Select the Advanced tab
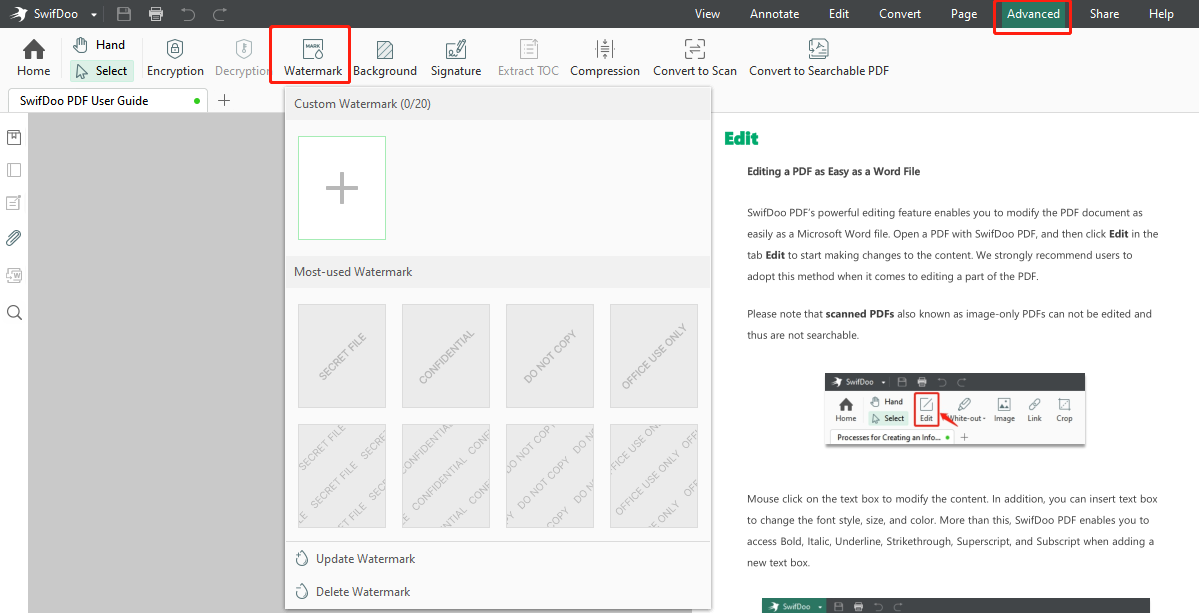 1033,14
